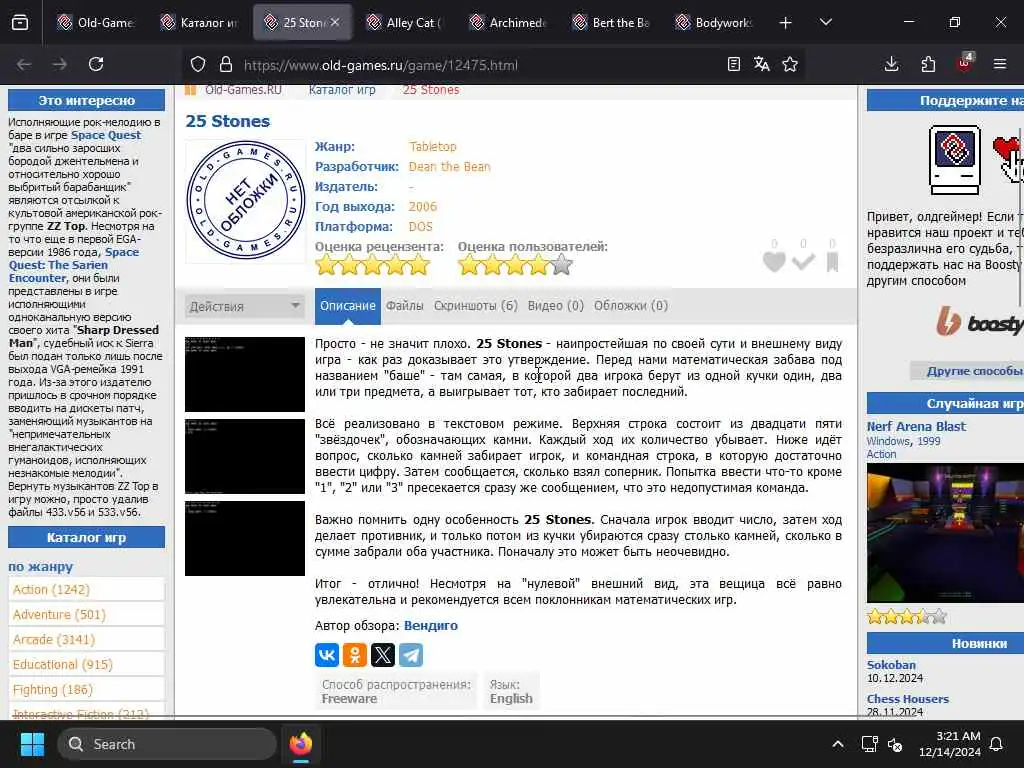Open Каталог игр breadcrumb link
Viewport: 1024px width, 768px height.
point(342,90)
